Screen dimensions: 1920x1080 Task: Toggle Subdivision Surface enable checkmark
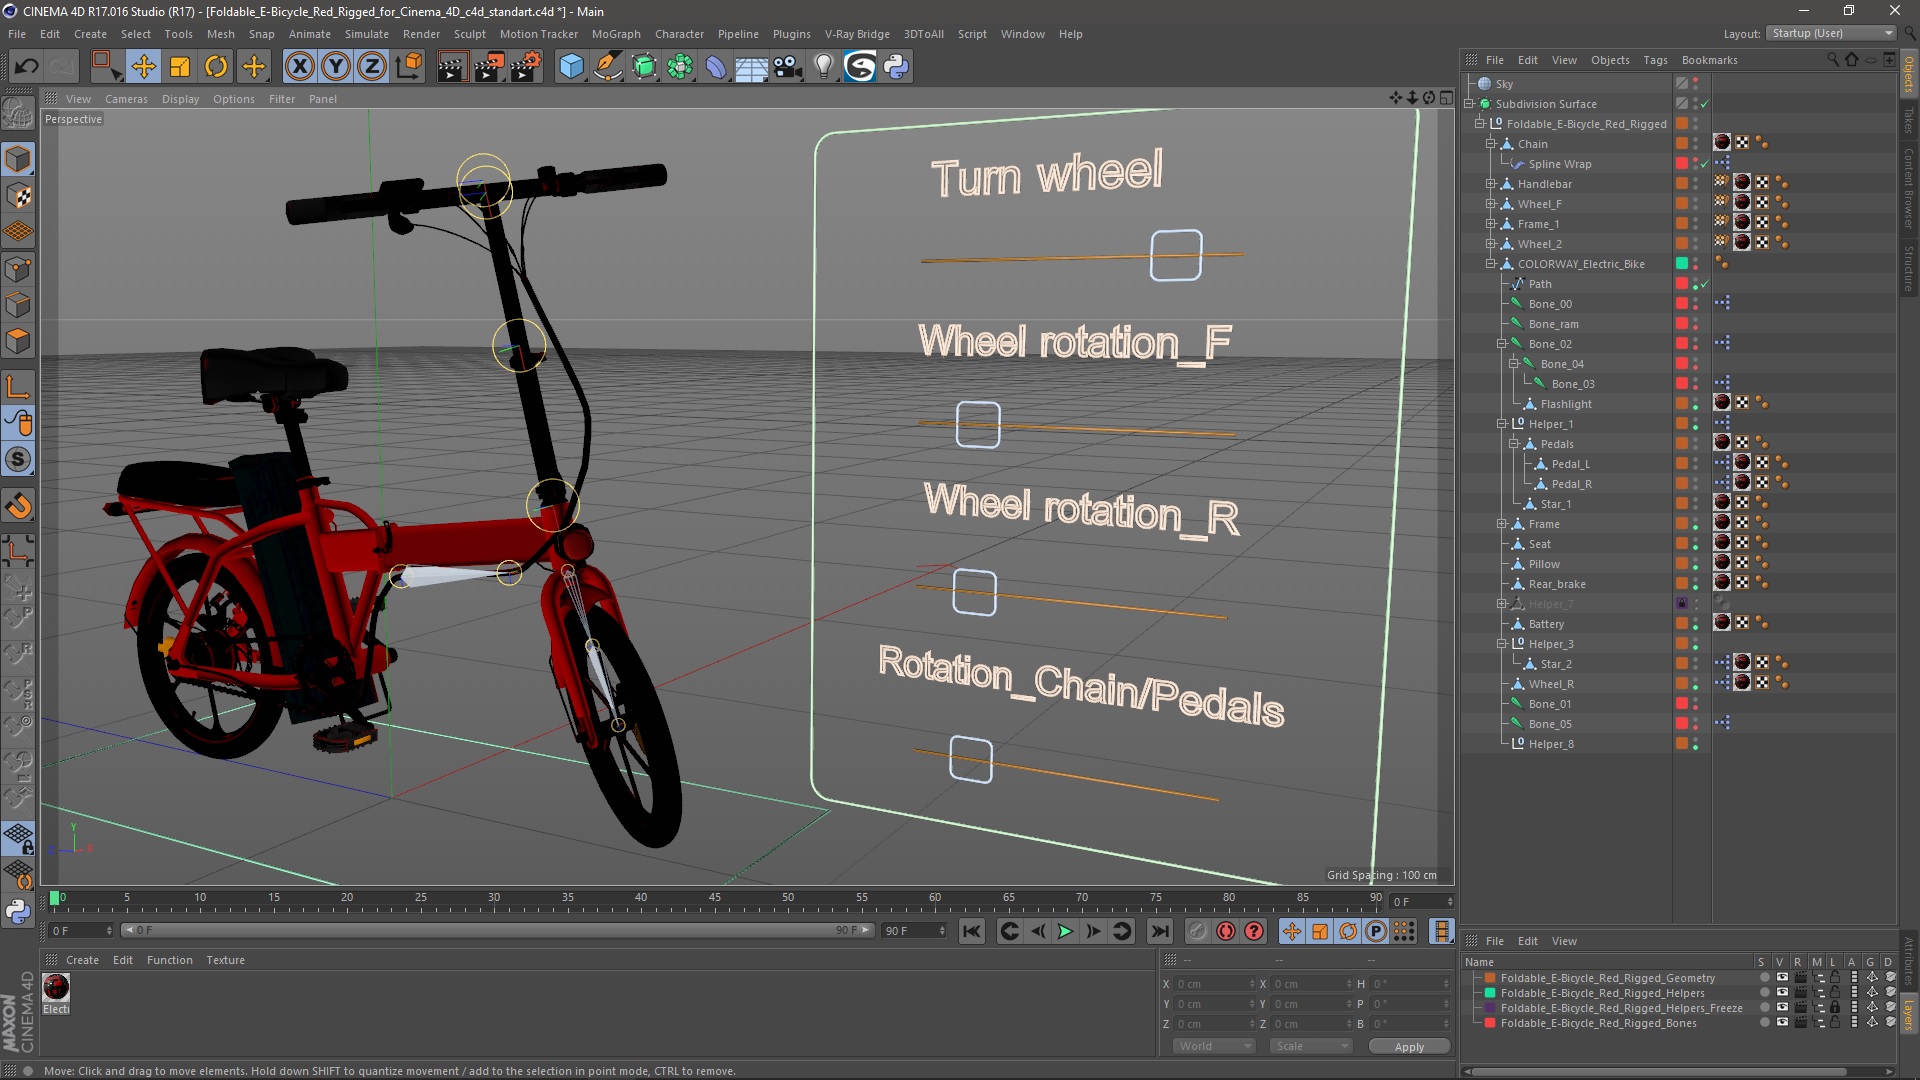pos(1705,104)
